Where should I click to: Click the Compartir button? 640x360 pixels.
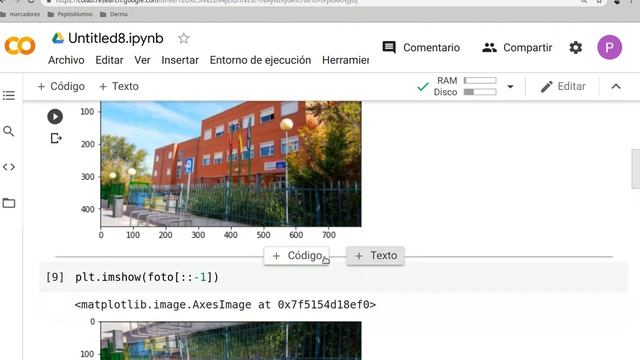[517, 47]
